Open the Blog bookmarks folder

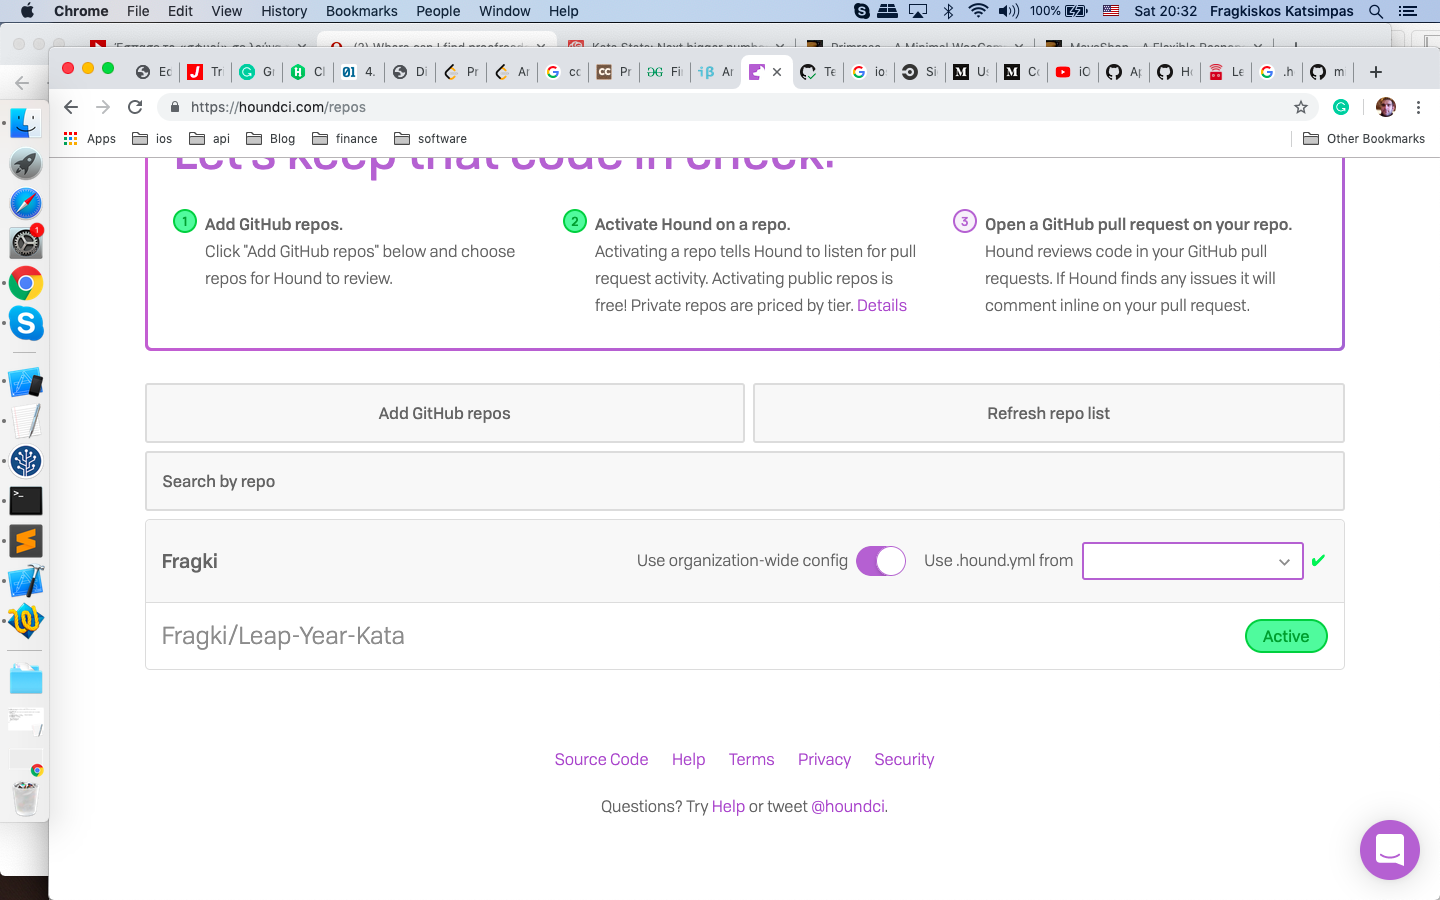(x=270, y=139)
